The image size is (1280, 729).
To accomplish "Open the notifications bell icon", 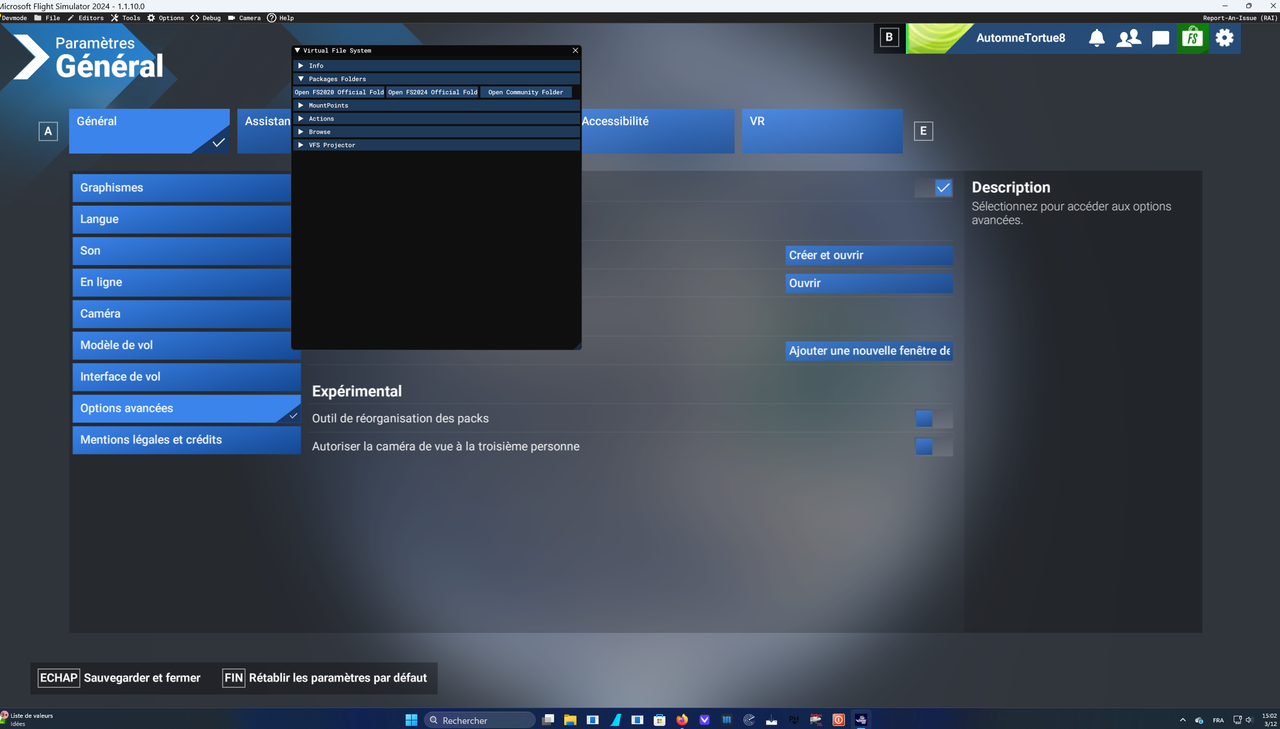I will [x=1096, y=38].
